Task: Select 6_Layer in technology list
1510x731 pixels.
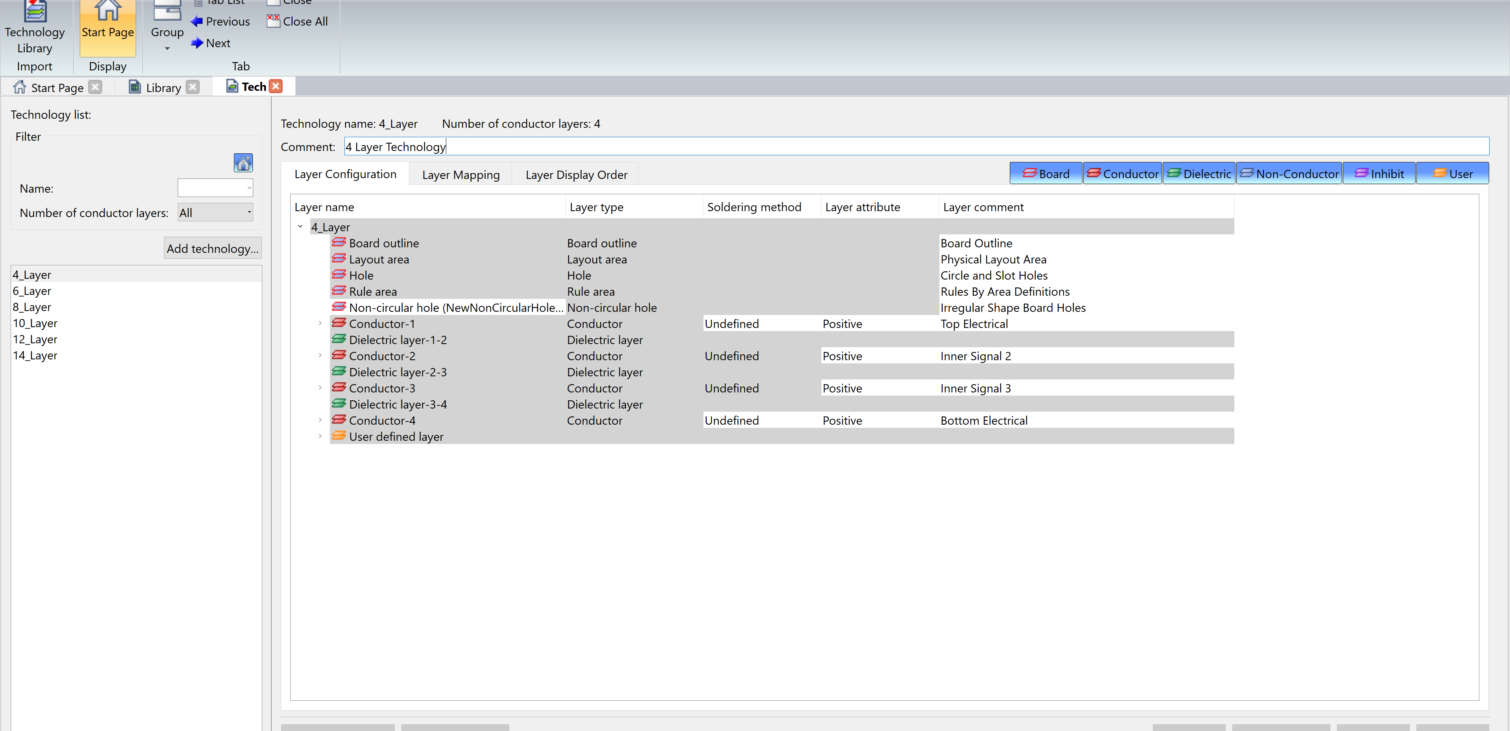Action: click(x=136, y=291)
